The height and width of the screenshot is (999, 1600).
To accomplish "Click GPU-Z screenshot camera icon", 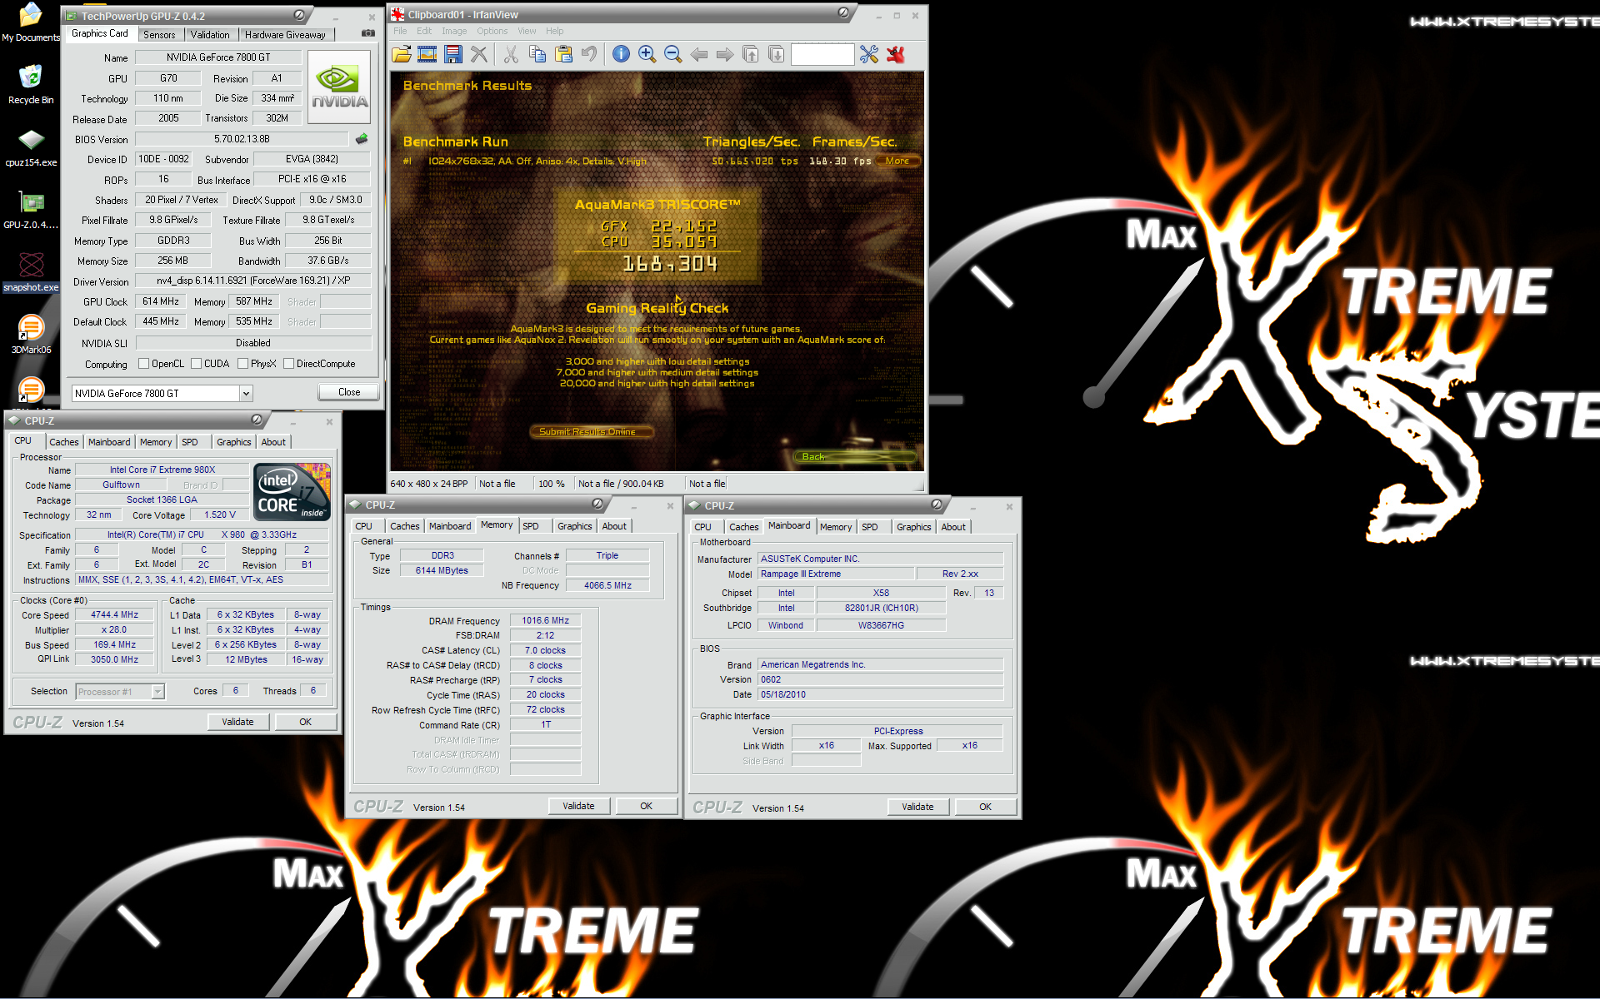I will [x=368, y=33].
